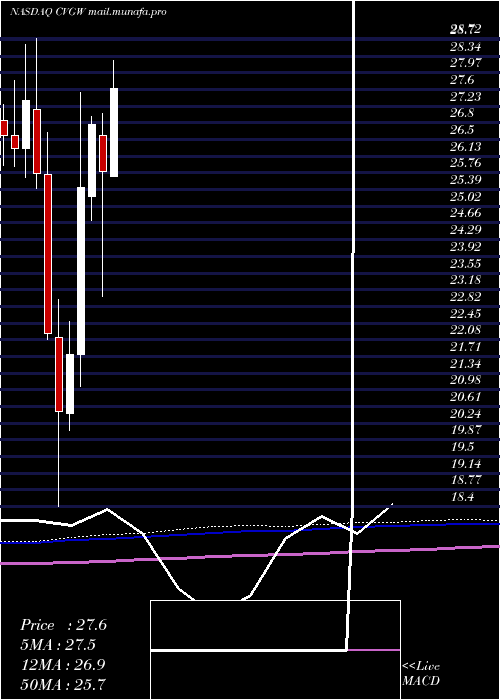Click the 26.5 price axis label
The height and width of the screenshot is (700, 500).
tap(462, 130)
